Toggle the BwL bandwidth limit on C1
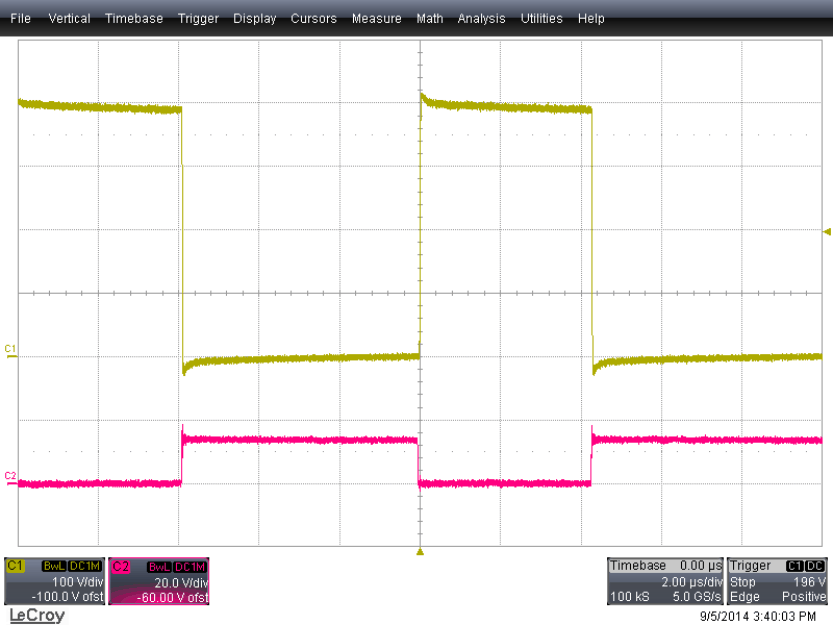Image resolution: width=833 pixels, height=625 pixels. pyautogui.click(x=52, y=566)
